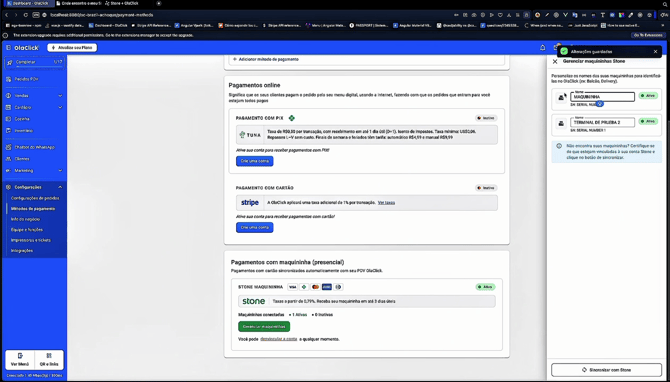The width and height of the screenshot is (670, 382).
Task: Dismiss the Alterações guardadas toast
Action: pyautogui.click(x=655, y=52)
